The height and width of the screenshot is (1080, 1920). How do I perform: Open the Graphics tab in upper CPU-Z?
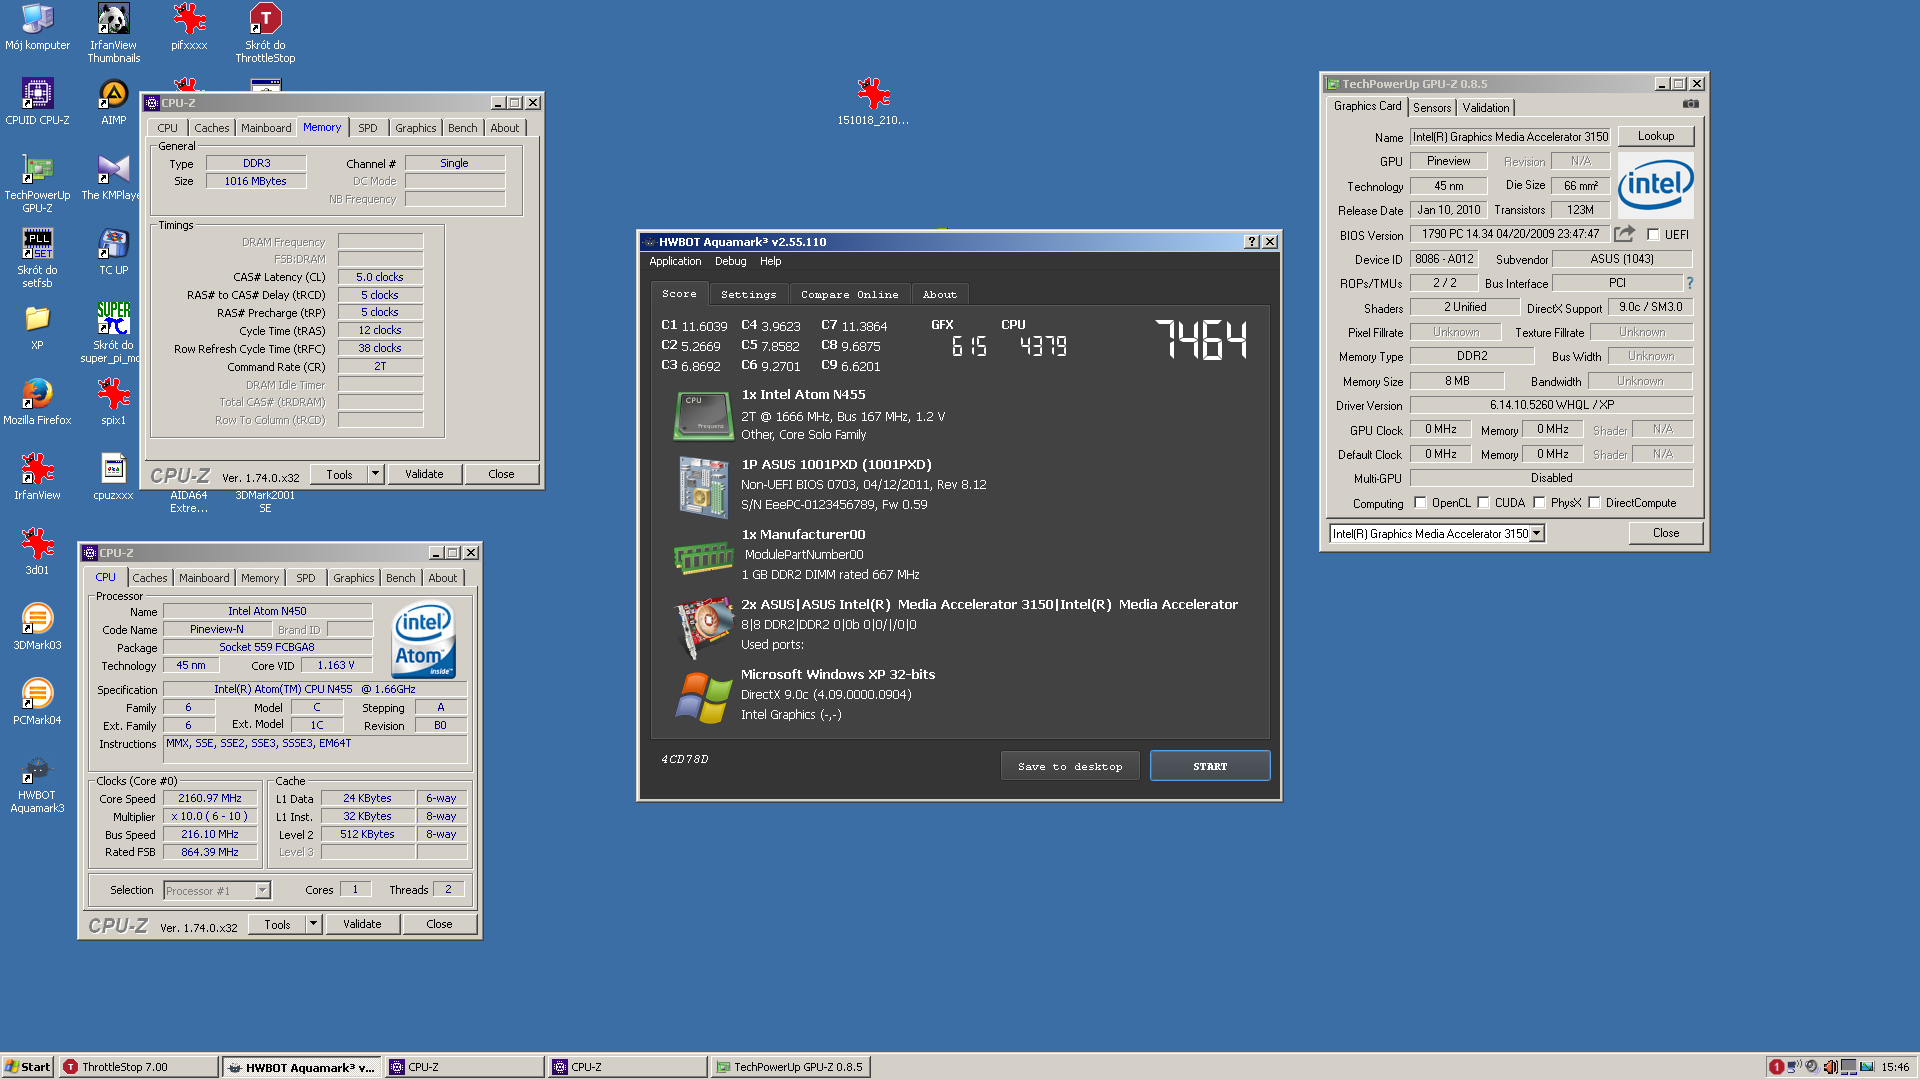[415, 128]
